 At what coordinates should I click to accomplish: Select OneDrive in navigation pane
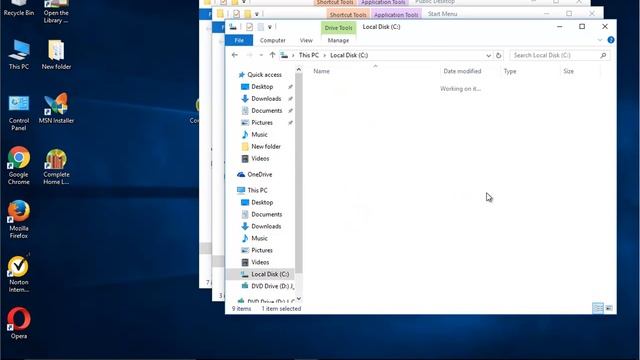point(260,174)
